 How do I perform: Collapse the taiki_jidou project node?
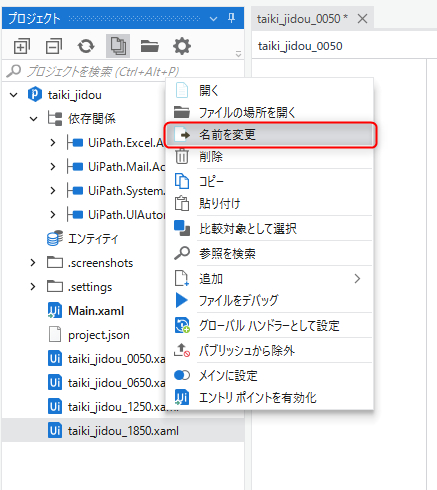coord(14,95)
